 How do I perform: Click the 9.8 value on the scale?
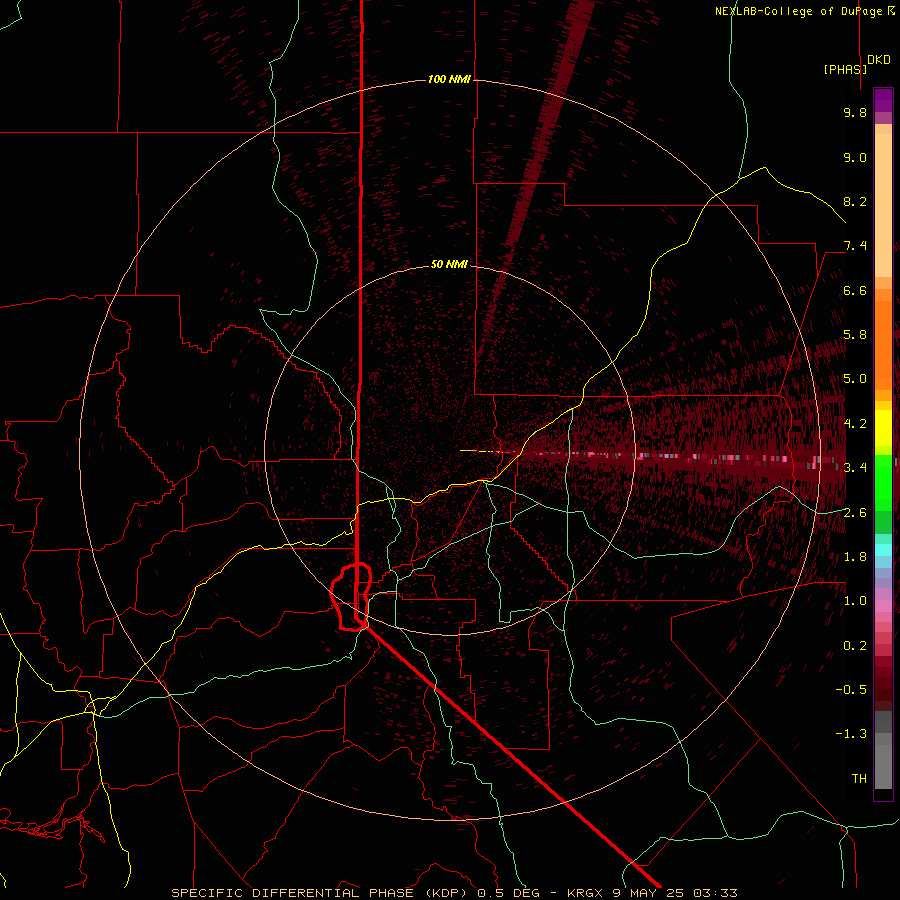[855, 112]
